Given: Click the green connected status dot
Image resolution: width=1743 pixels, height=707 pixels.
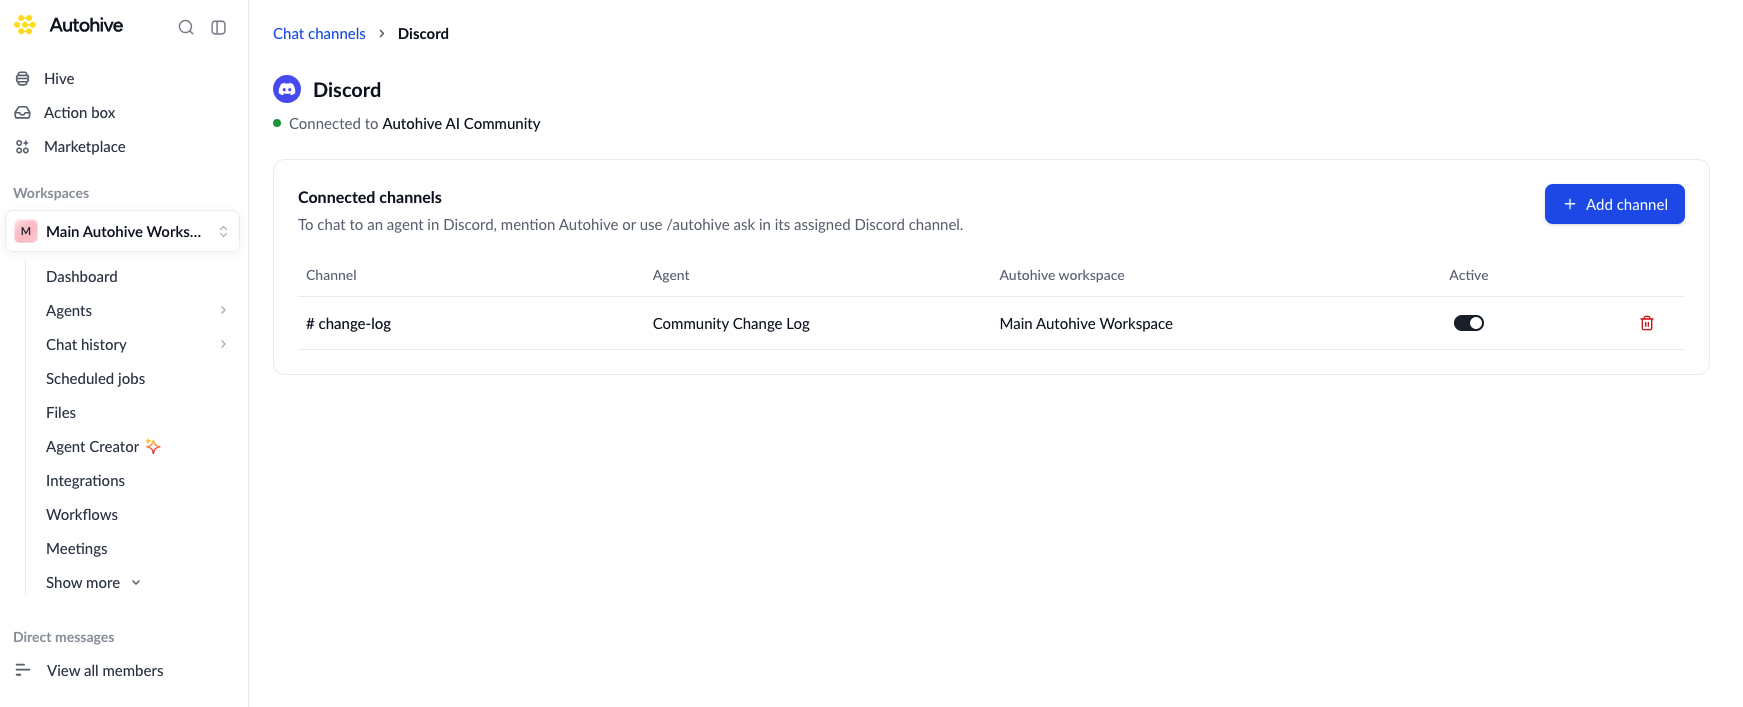Looking at the screenshot, I should (x=277, y=123).
